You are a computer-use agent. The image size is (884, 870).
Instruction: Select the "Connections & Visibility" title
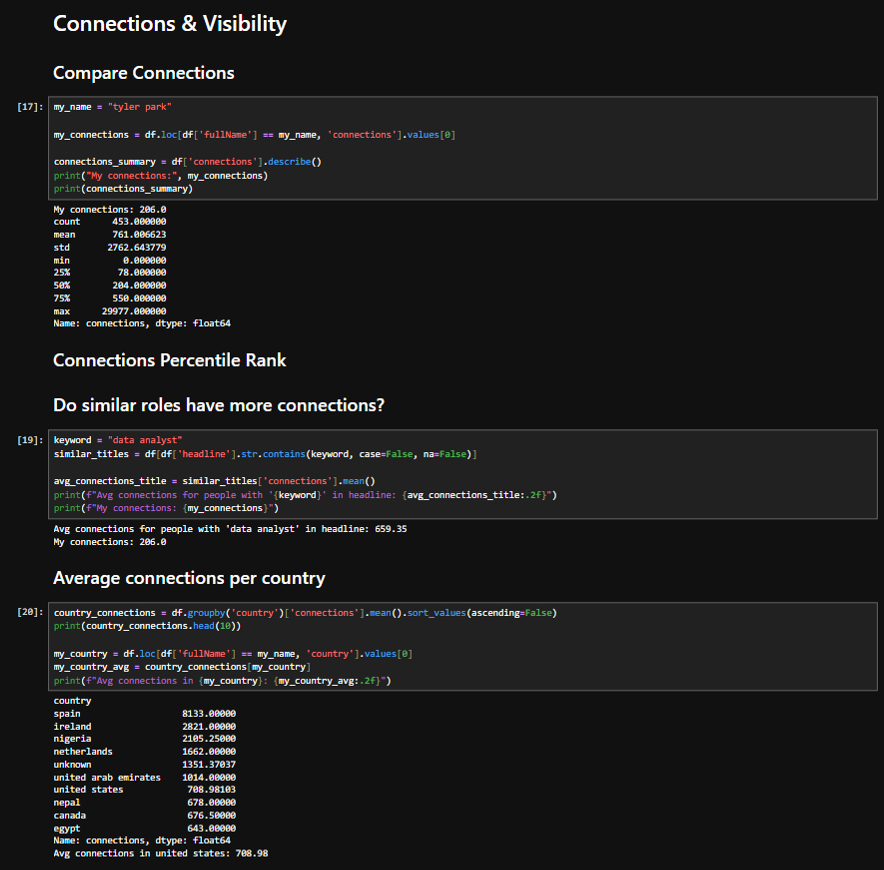pos(169,23)
